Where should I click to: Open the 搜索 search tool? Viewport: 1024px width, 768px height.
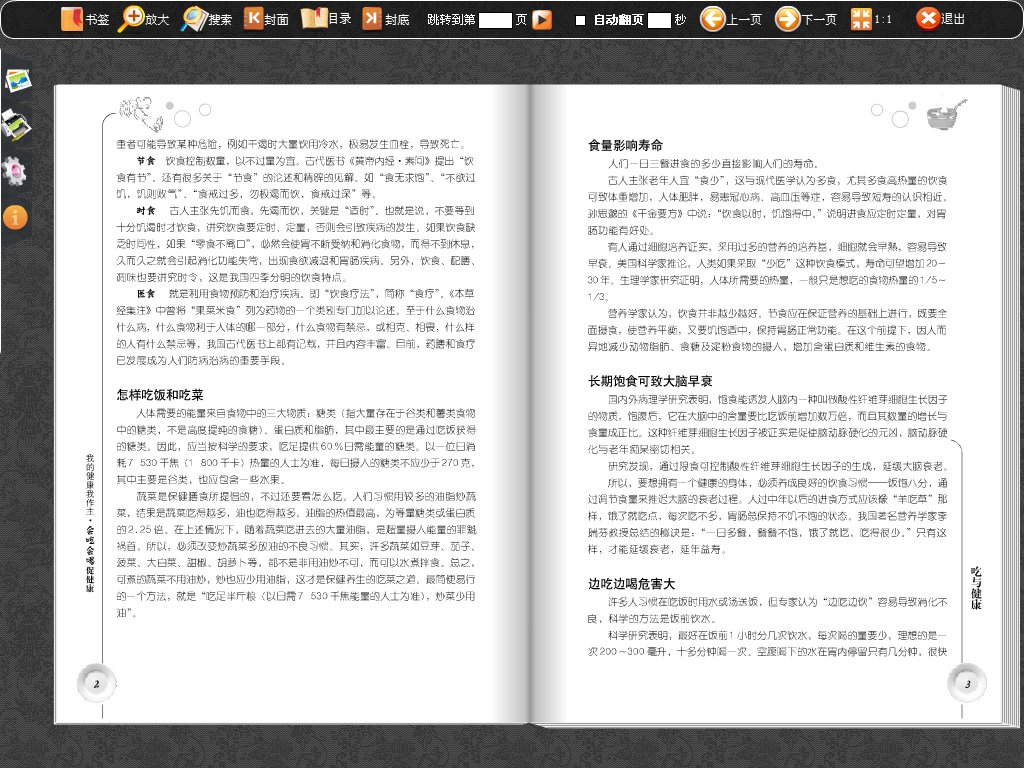pos(206,19)
